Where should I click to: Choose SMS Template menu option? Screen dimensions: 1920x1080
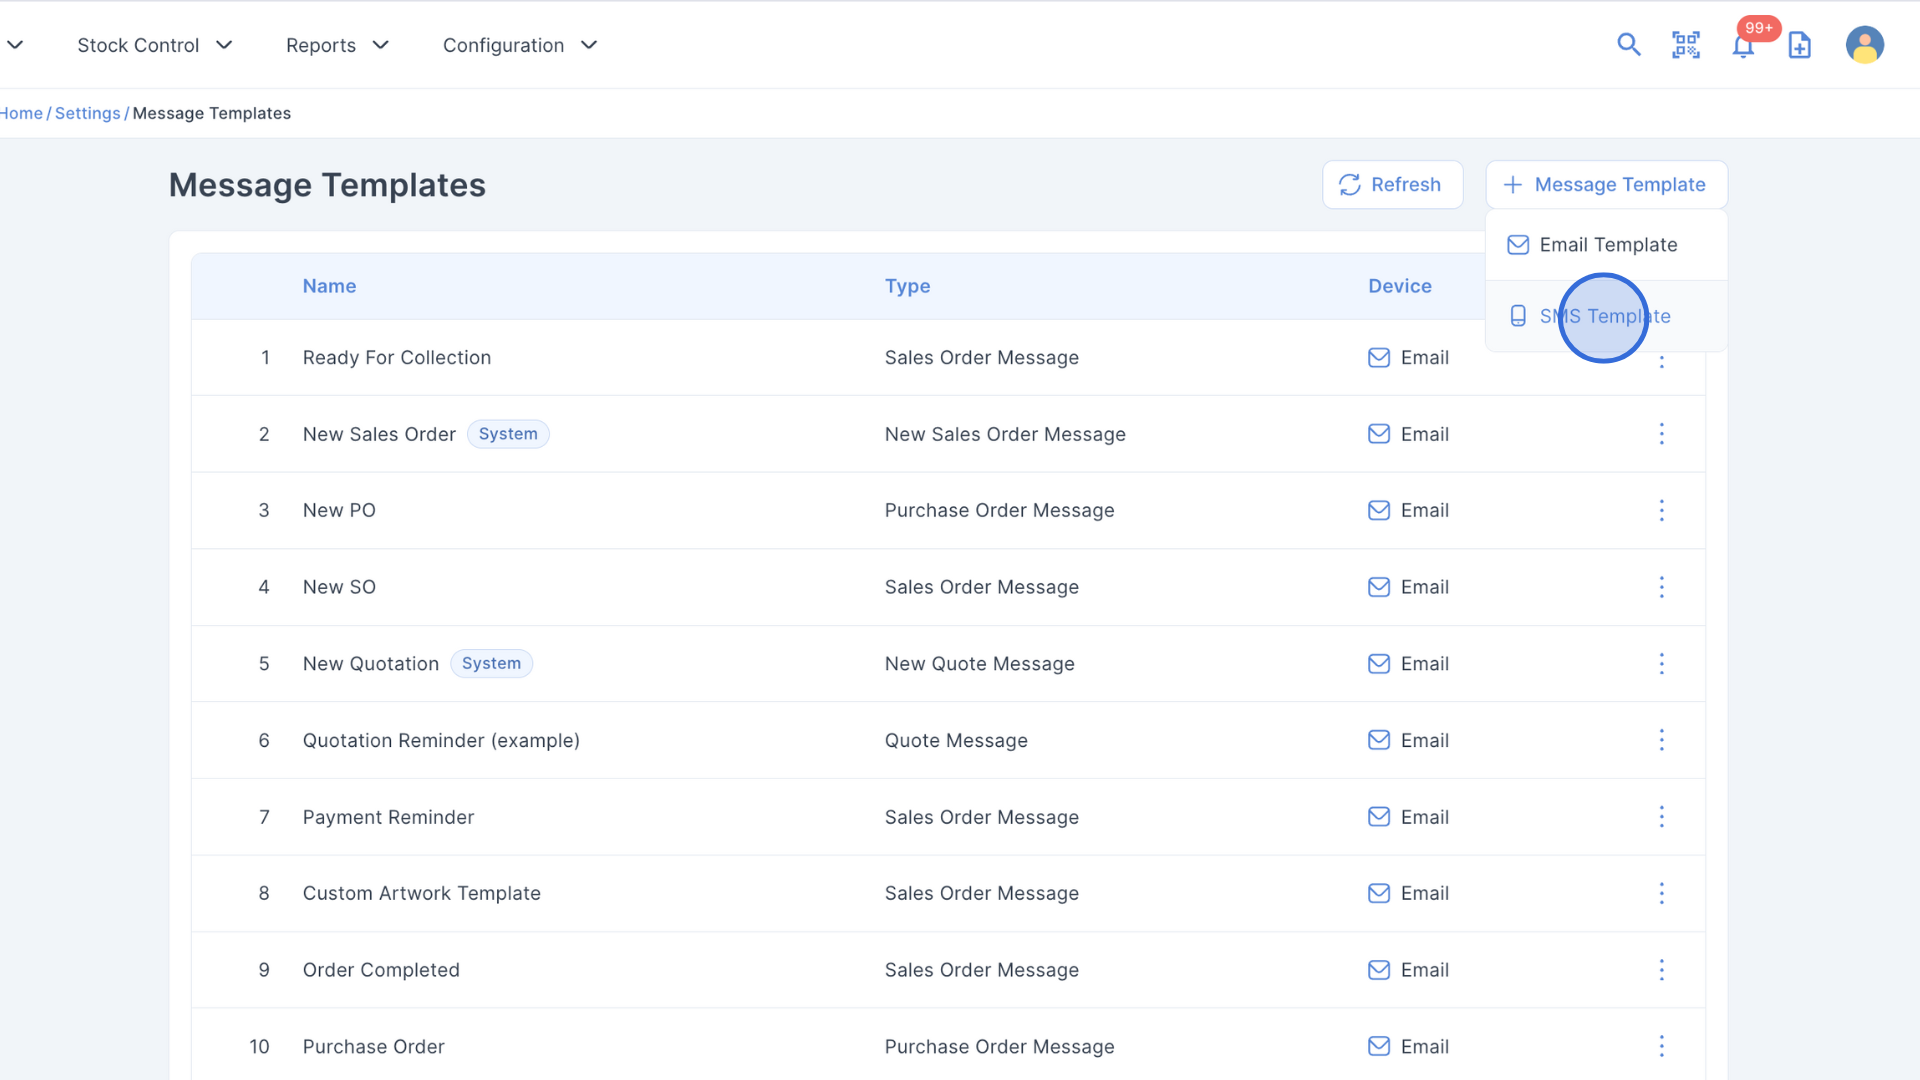pos(1605,316)
